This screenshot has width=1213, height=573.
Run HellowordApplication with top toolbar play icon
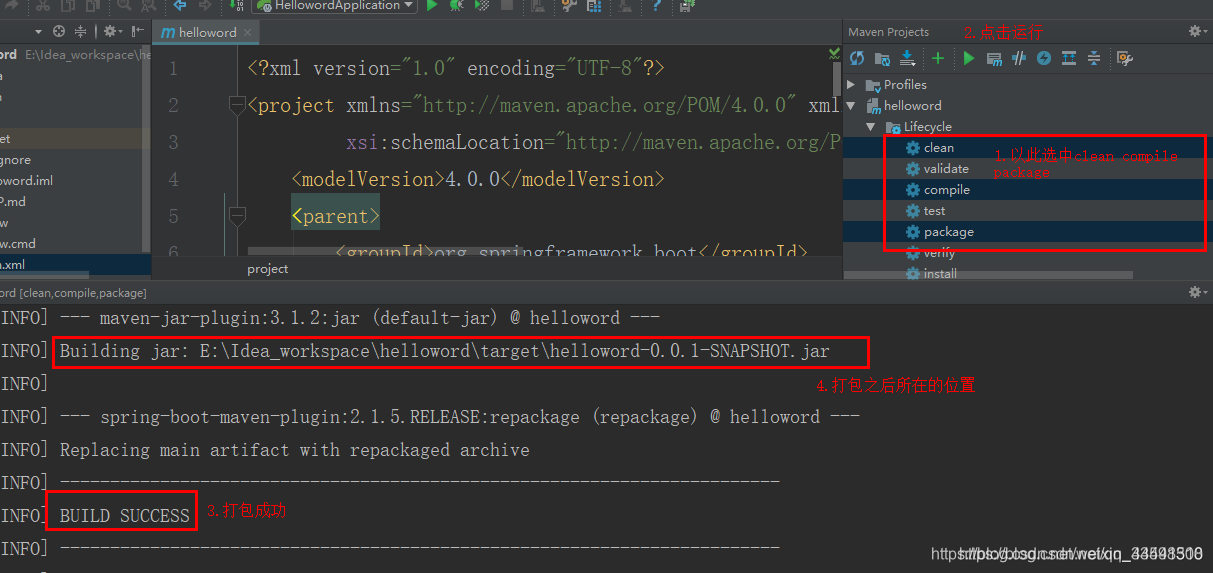coord(432,6)
